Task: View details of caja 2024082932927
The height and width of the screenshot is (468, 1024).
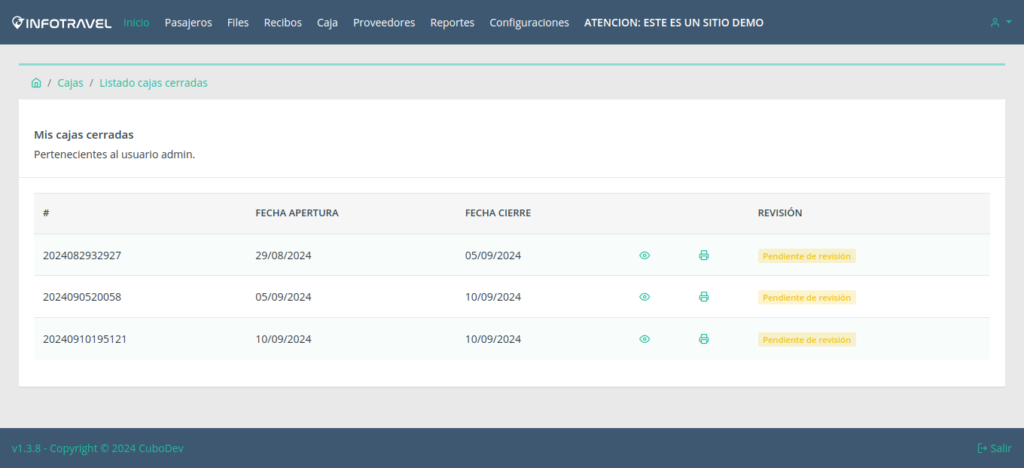Action: tap(644, 256)
